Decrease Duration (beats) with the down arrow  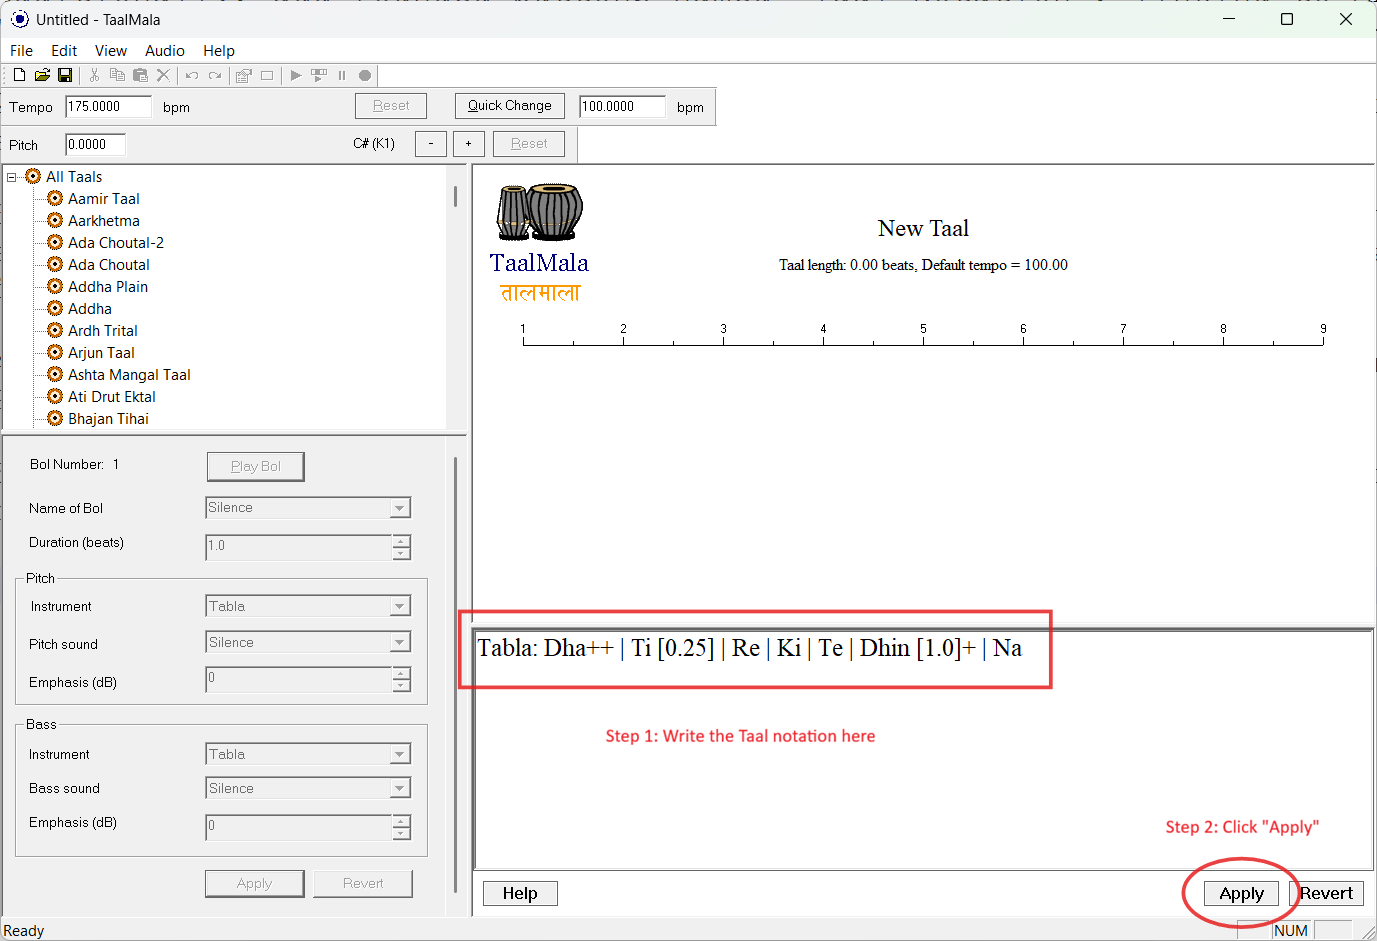tap(401, 553)
